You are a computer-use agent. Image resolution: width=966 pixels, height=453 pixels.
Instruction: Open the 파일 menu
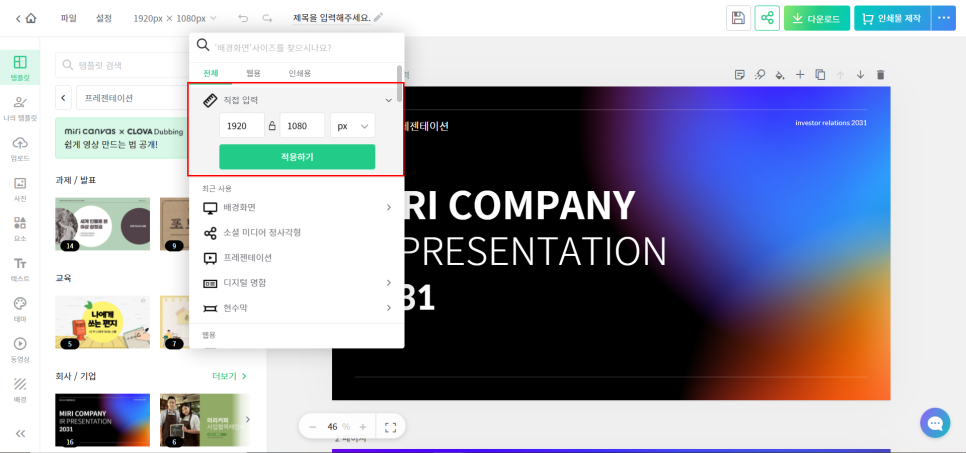68,18
